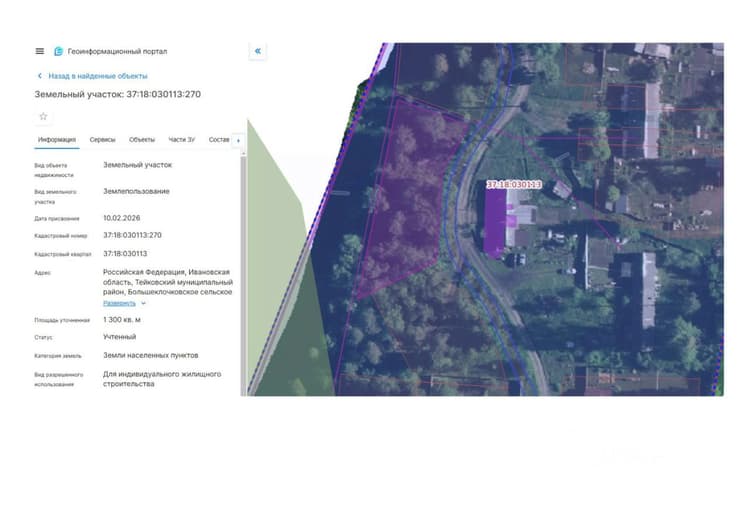Click the info panel vertical scrollbar
Image resolution: width=750 pixels, height=530 pixels.
[x=243, y=273]
